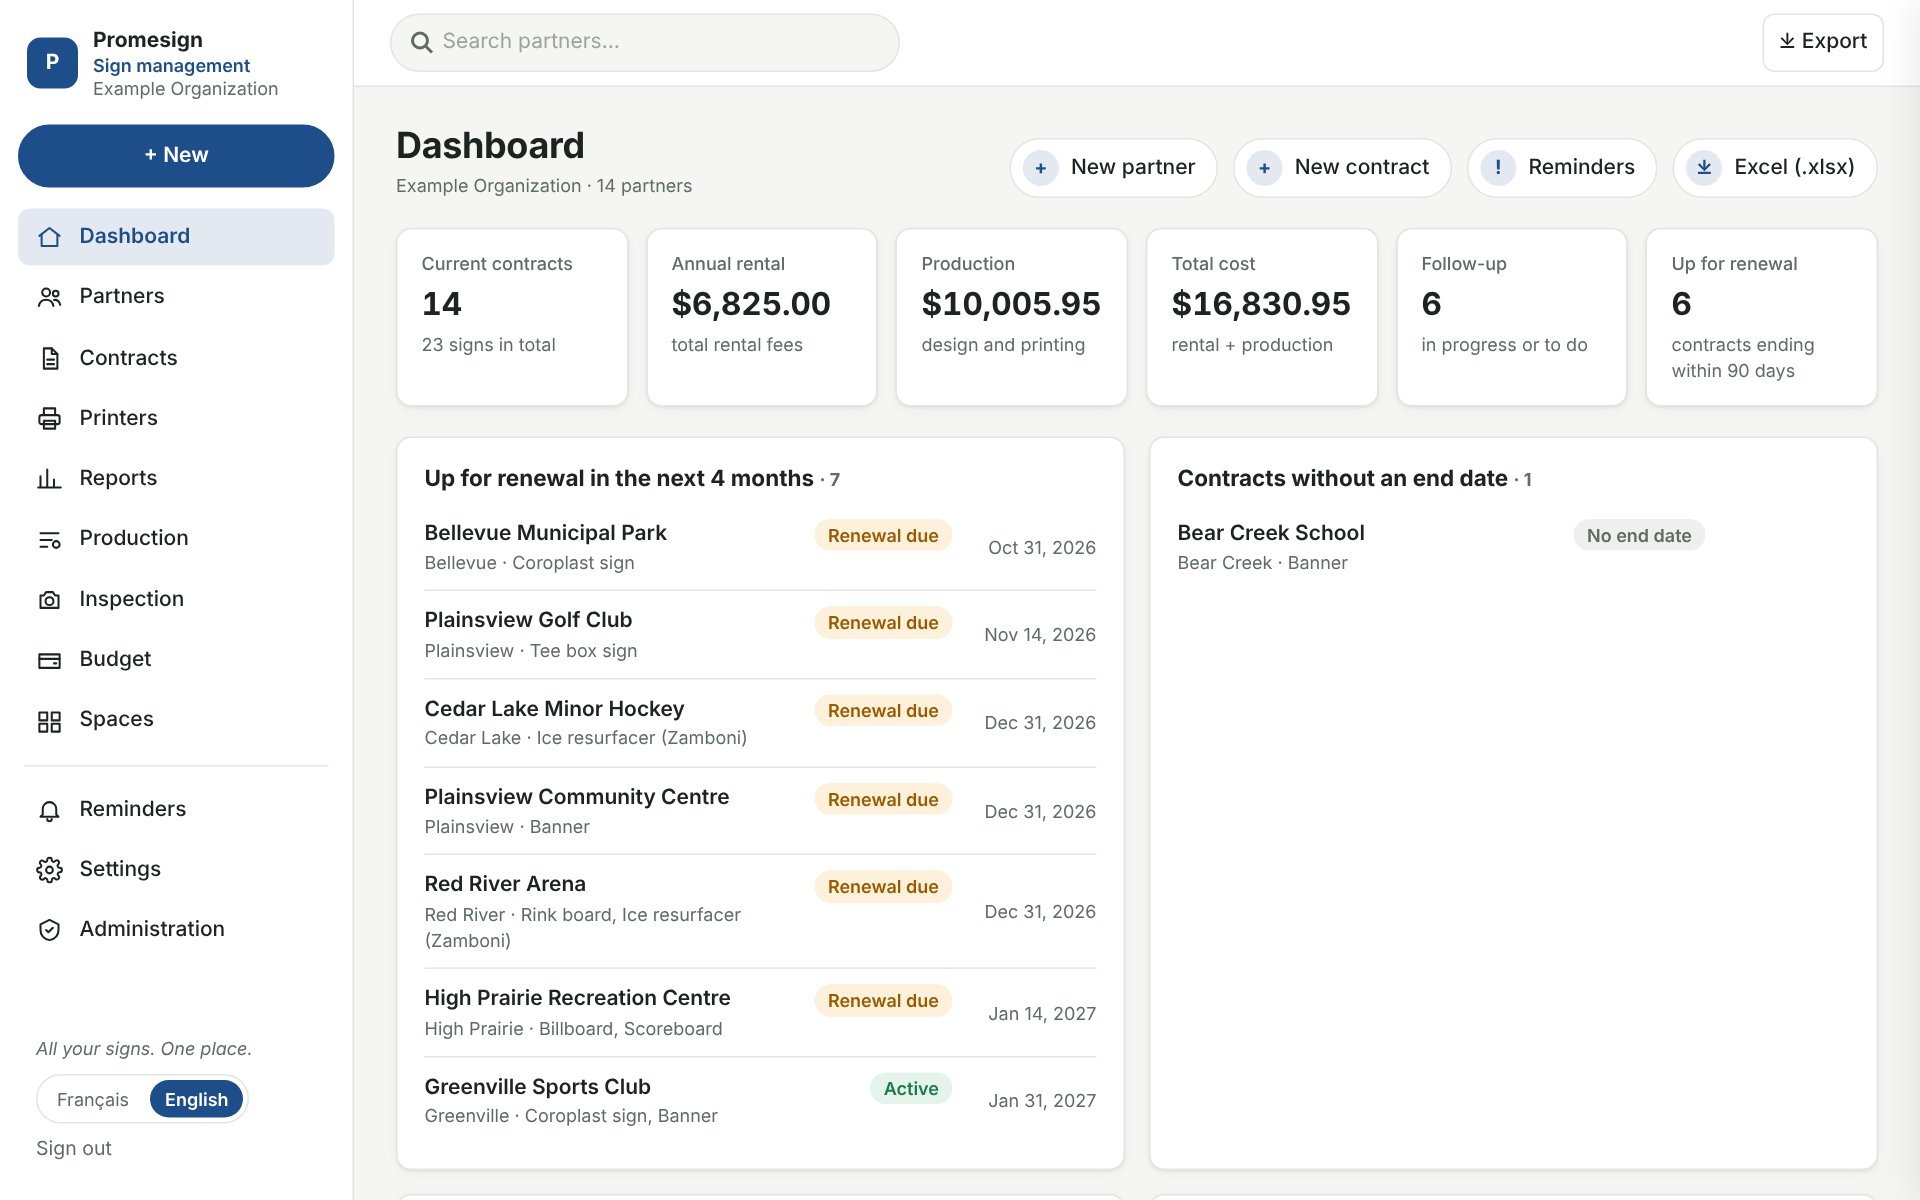Open Cedar Lake Minor Hockey contract

(760, 723)
